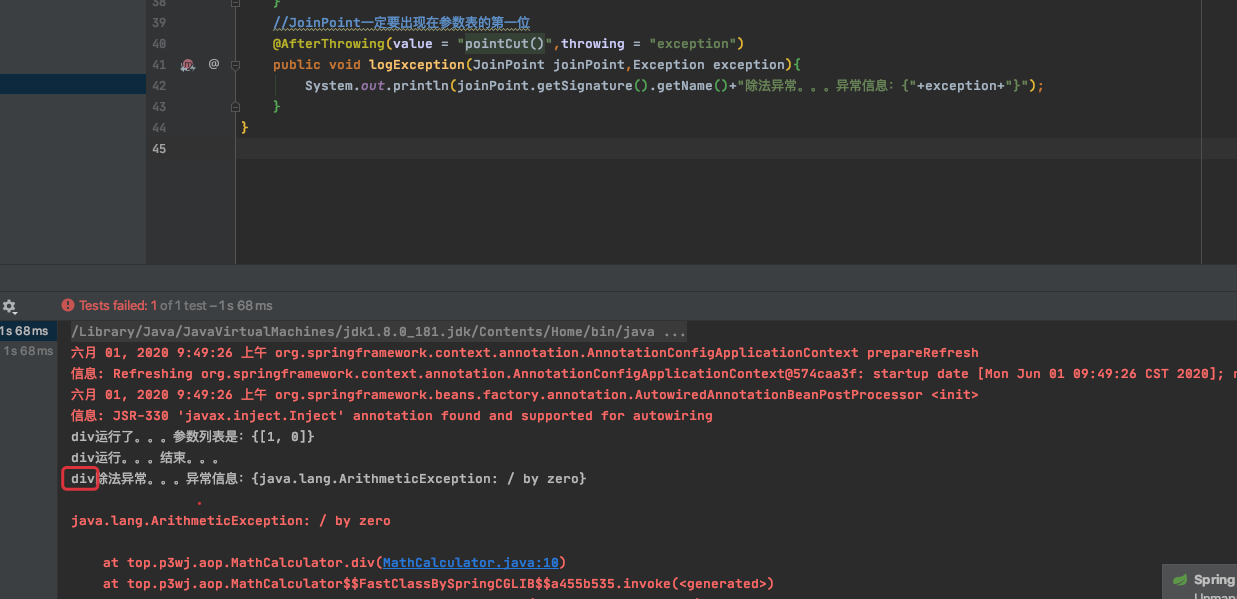This screenshot has width=1237, height=599.
Task: Select the second 1s 68ms test entry
Action: point(28,351)
